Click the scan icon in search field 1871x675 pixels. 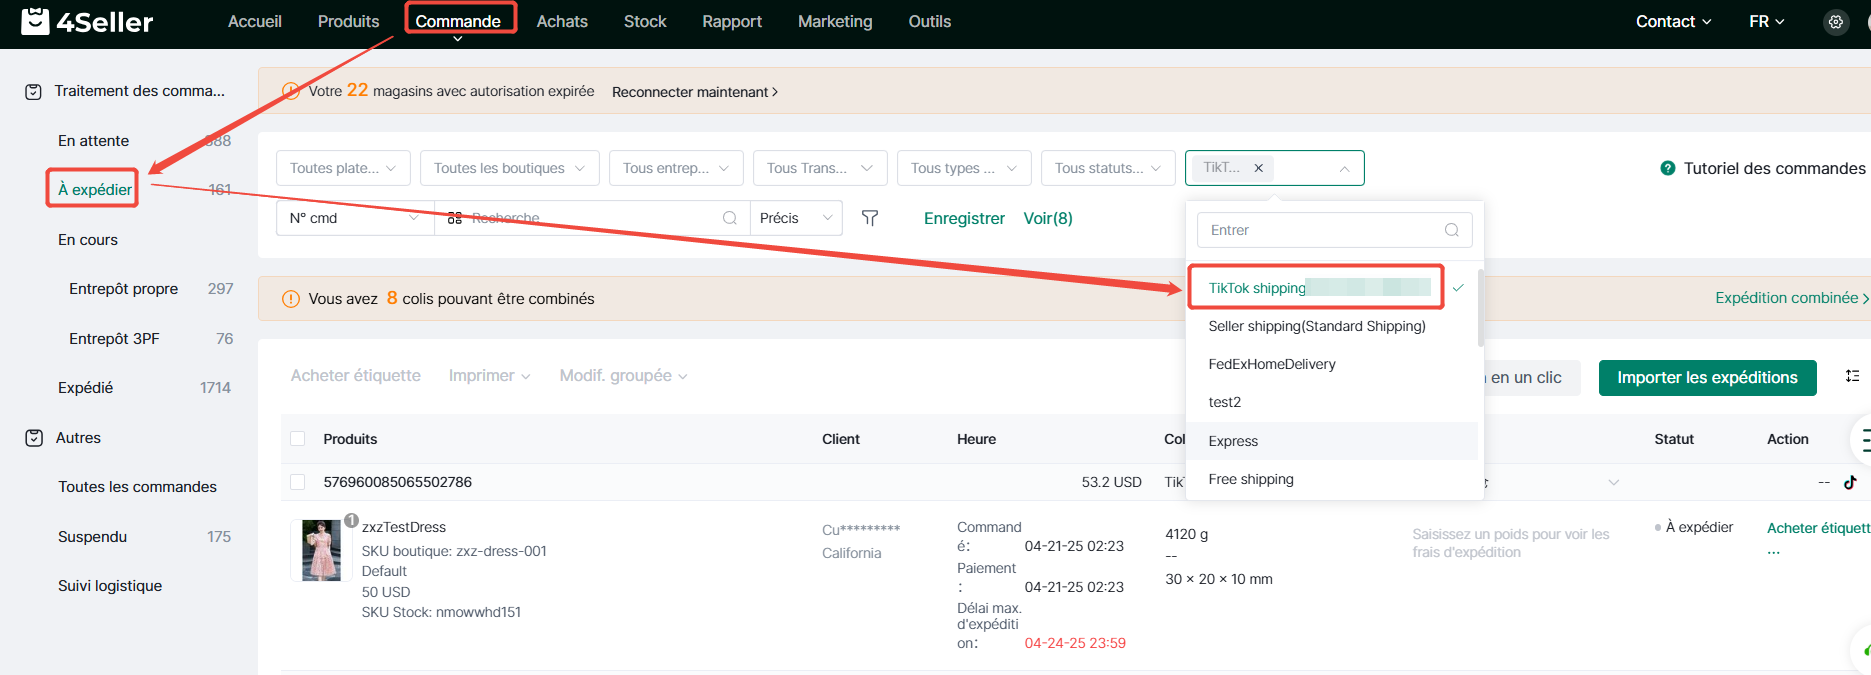pyautogui.click(x=455, y=218)
